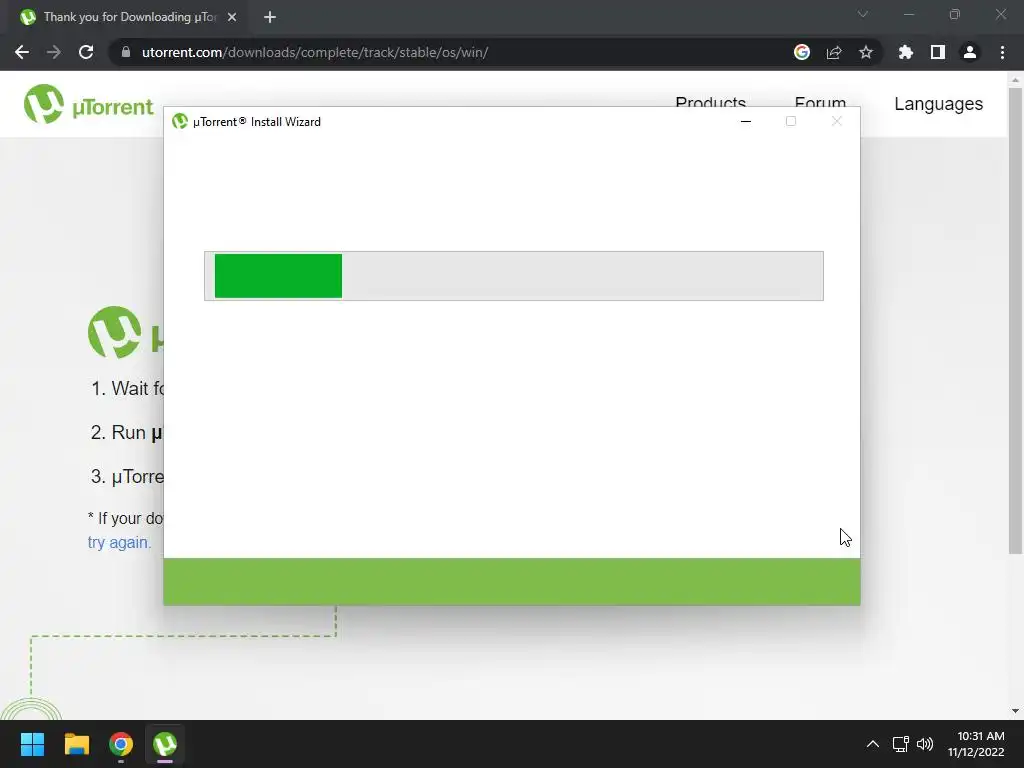
Task: Click the scrollbar up arrow
Action: click(x=1015, y=80)
